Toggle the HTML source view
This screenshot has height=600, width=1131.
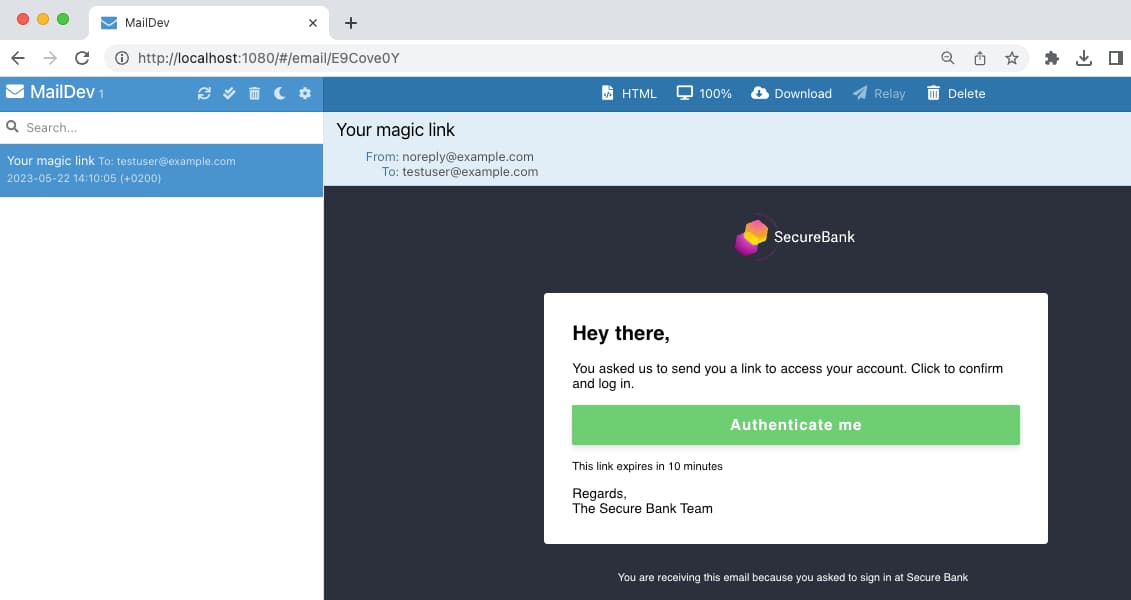pyautogui.click(x=609, y=93)
